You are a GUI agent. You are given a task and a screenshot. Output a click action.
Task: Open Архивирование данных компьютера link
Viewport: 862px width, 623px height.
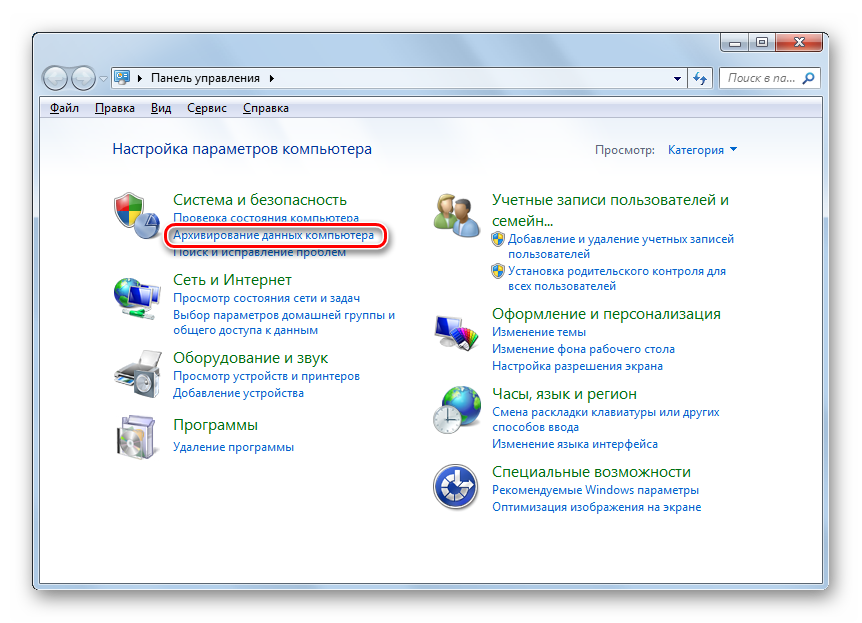274,236
